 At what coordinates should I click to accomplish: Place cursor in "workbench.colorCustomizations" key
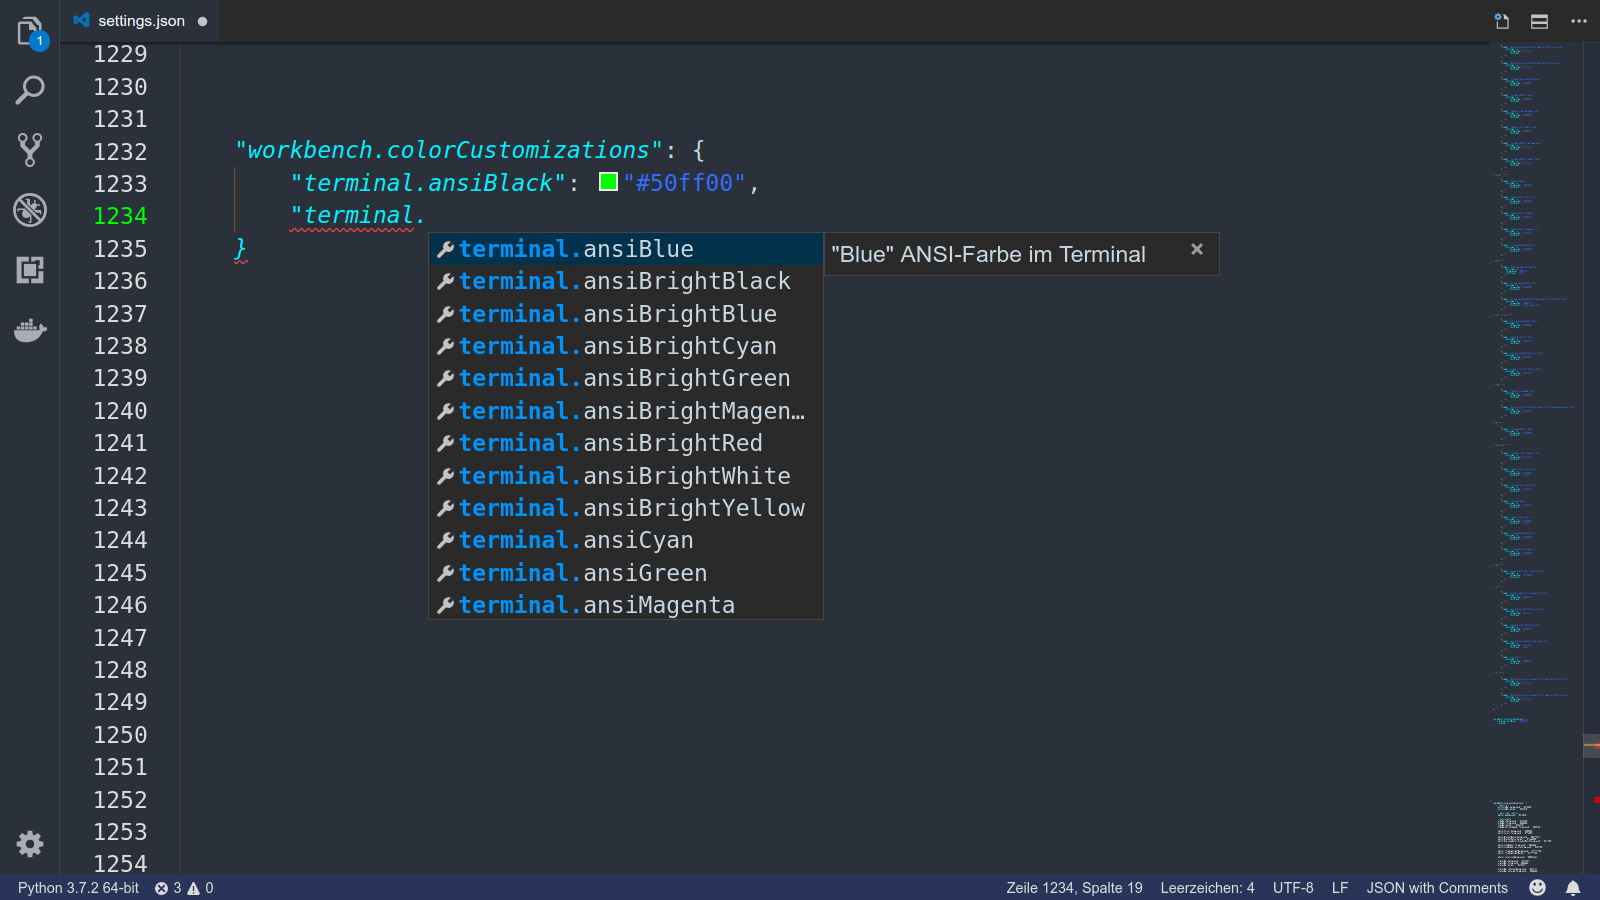[449, 150]
